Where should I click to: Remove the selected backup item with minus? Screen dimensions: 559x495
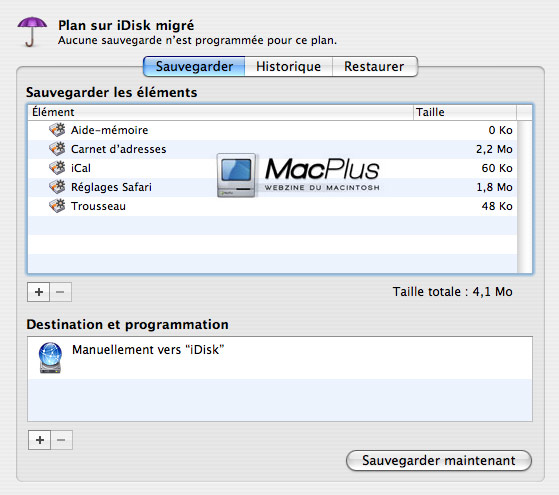point(61,292)
